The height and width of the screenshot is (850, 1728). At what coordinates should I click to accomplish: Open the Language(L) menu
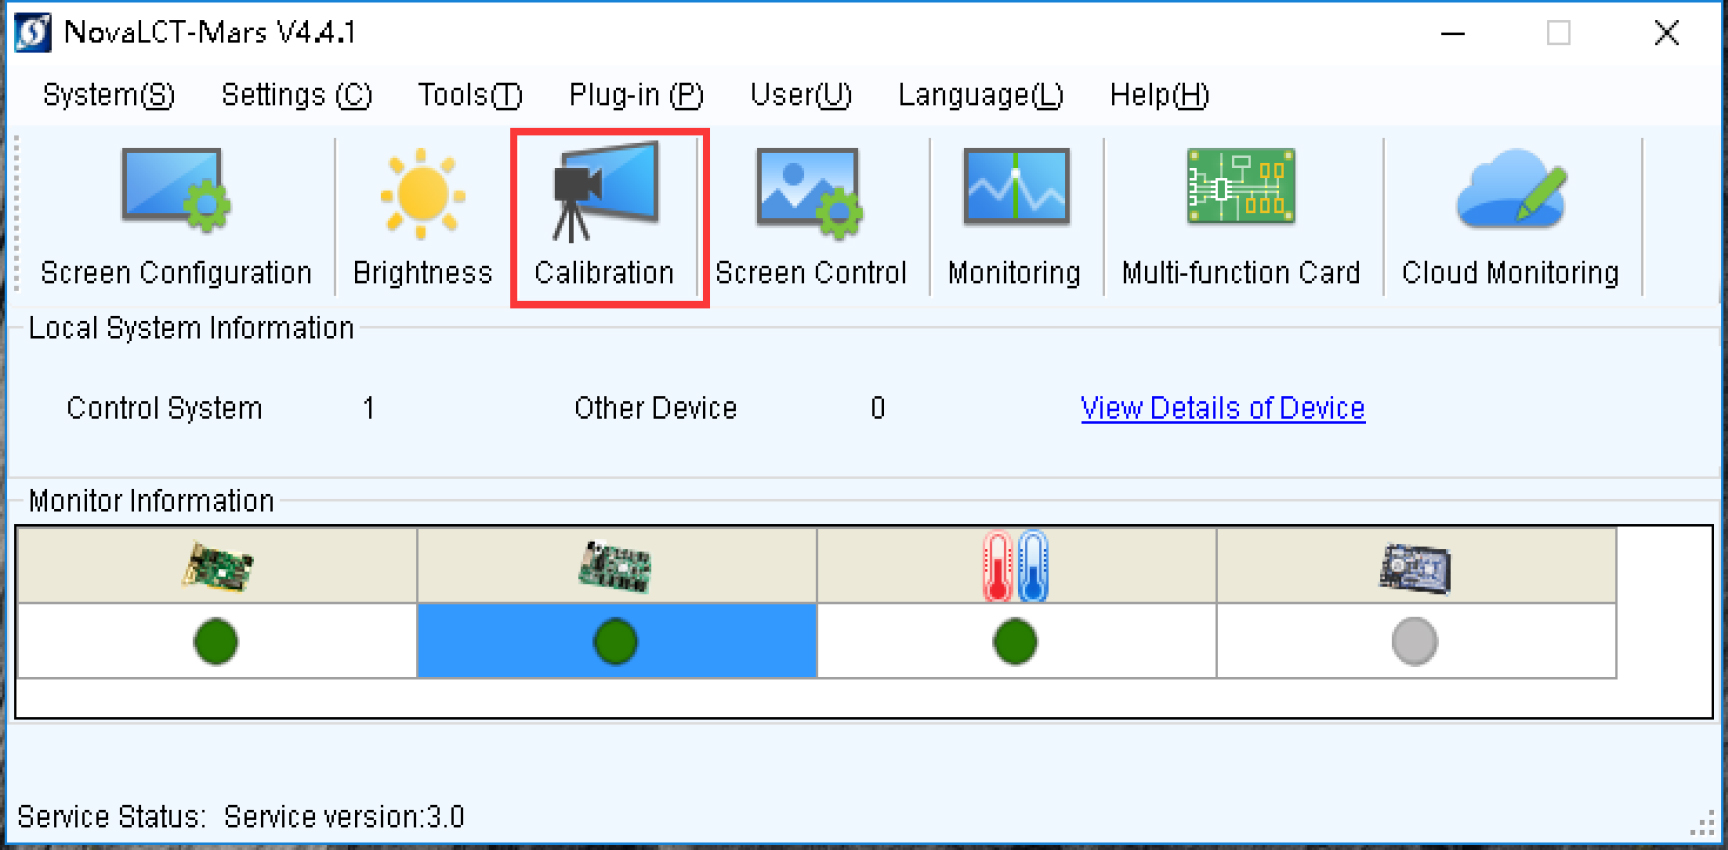[x=980, y=95]
